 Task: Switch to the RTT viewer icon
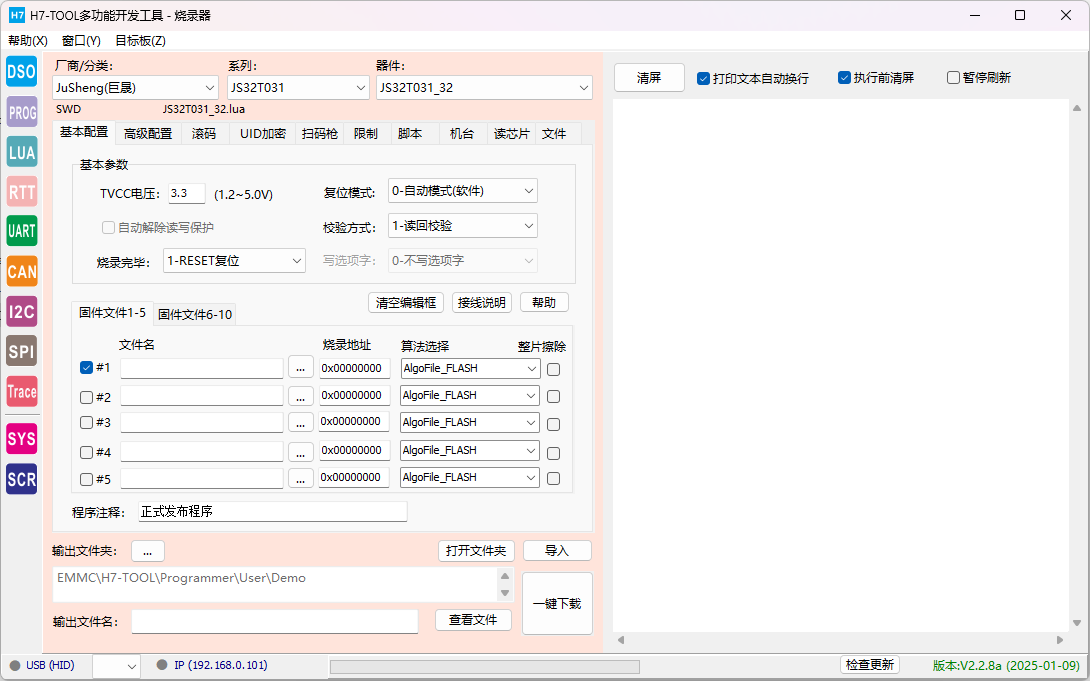pyautogui.click(x=21, y=192)
